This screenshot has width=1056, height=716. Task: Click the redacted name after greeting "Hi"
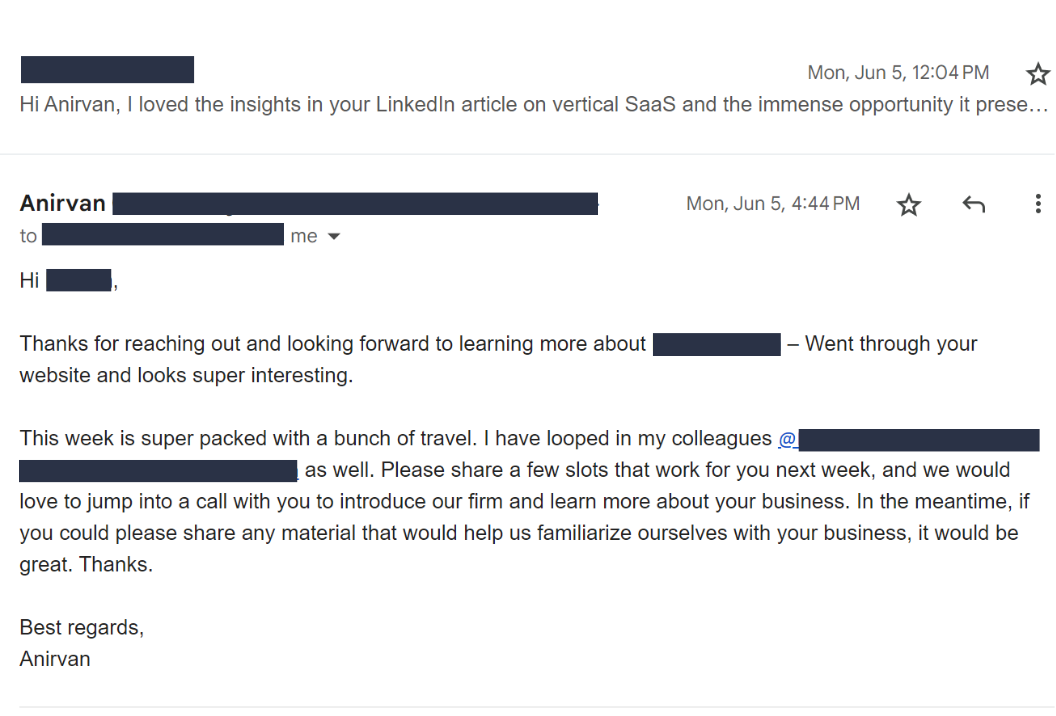click(80, 281)
